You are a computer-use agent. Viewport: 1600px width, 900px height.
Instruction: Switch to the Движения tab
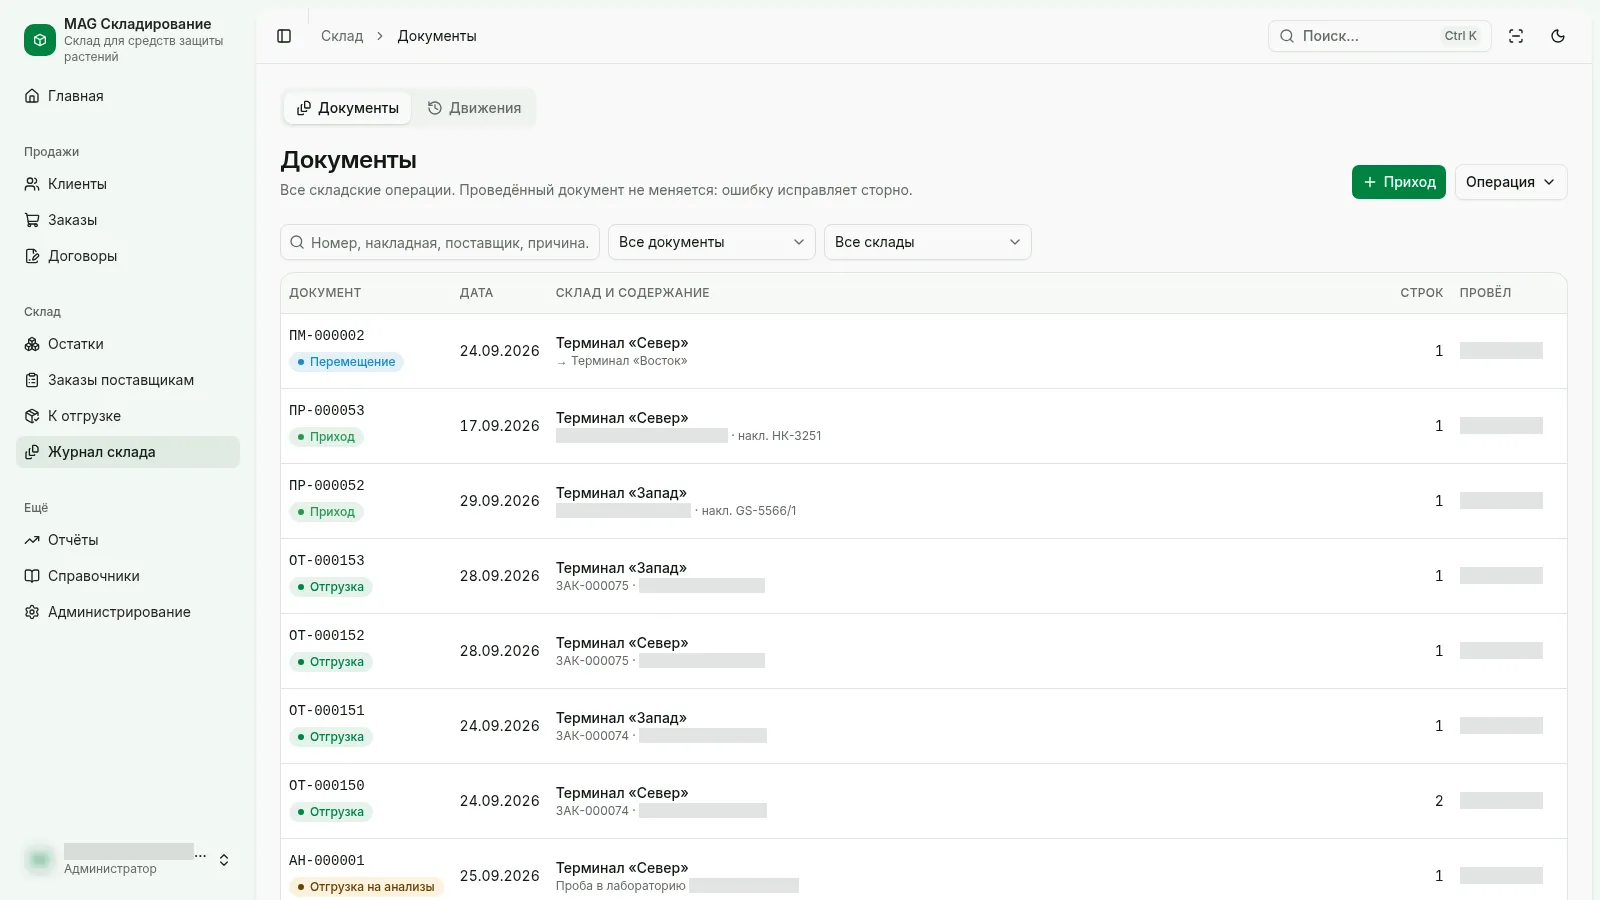pos(474,108)
